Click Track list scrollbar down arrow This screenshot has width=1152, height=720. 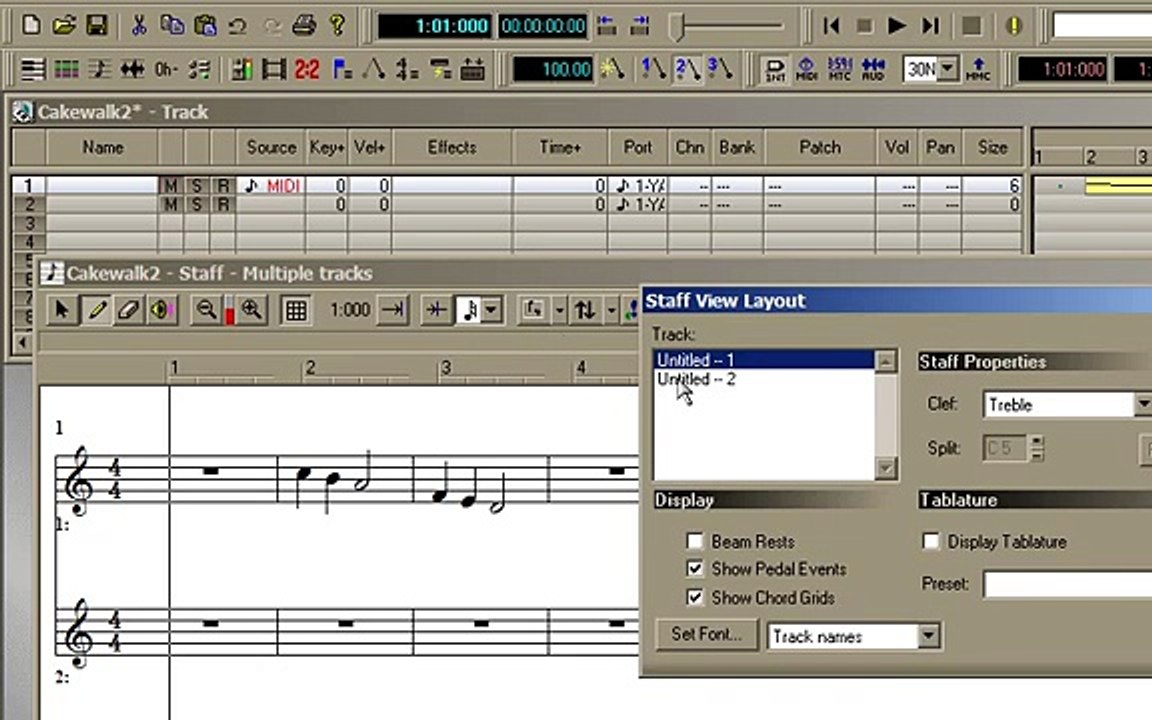coord(886,468)
